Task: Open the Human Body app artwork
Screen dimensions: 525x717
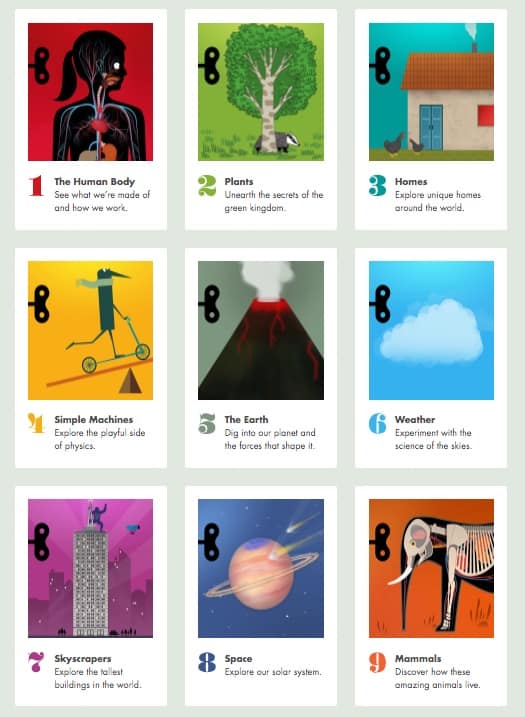Action: pos(91,91)
